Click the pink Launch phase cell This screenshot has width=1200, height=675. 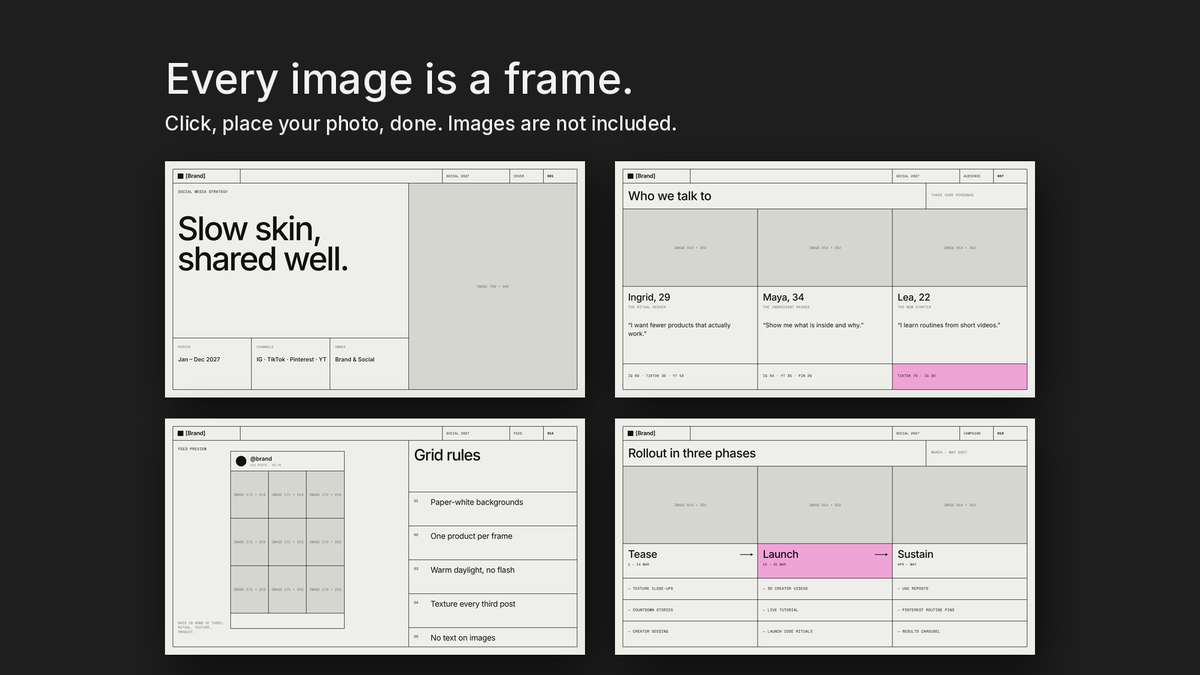pos(825,561)
